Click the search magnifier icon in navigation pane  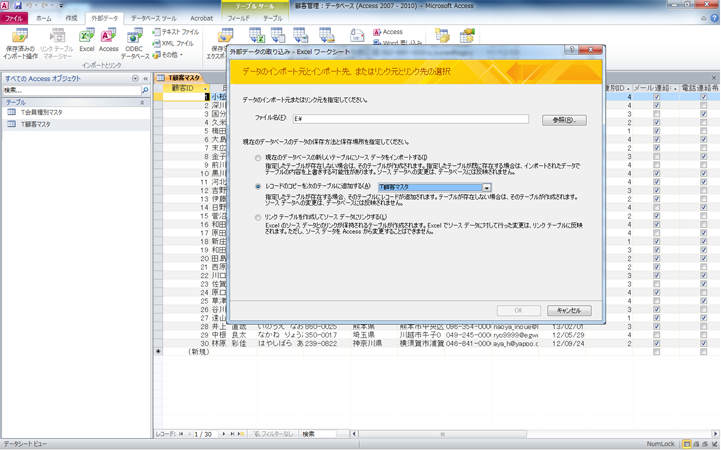click(x=145, y=90)
